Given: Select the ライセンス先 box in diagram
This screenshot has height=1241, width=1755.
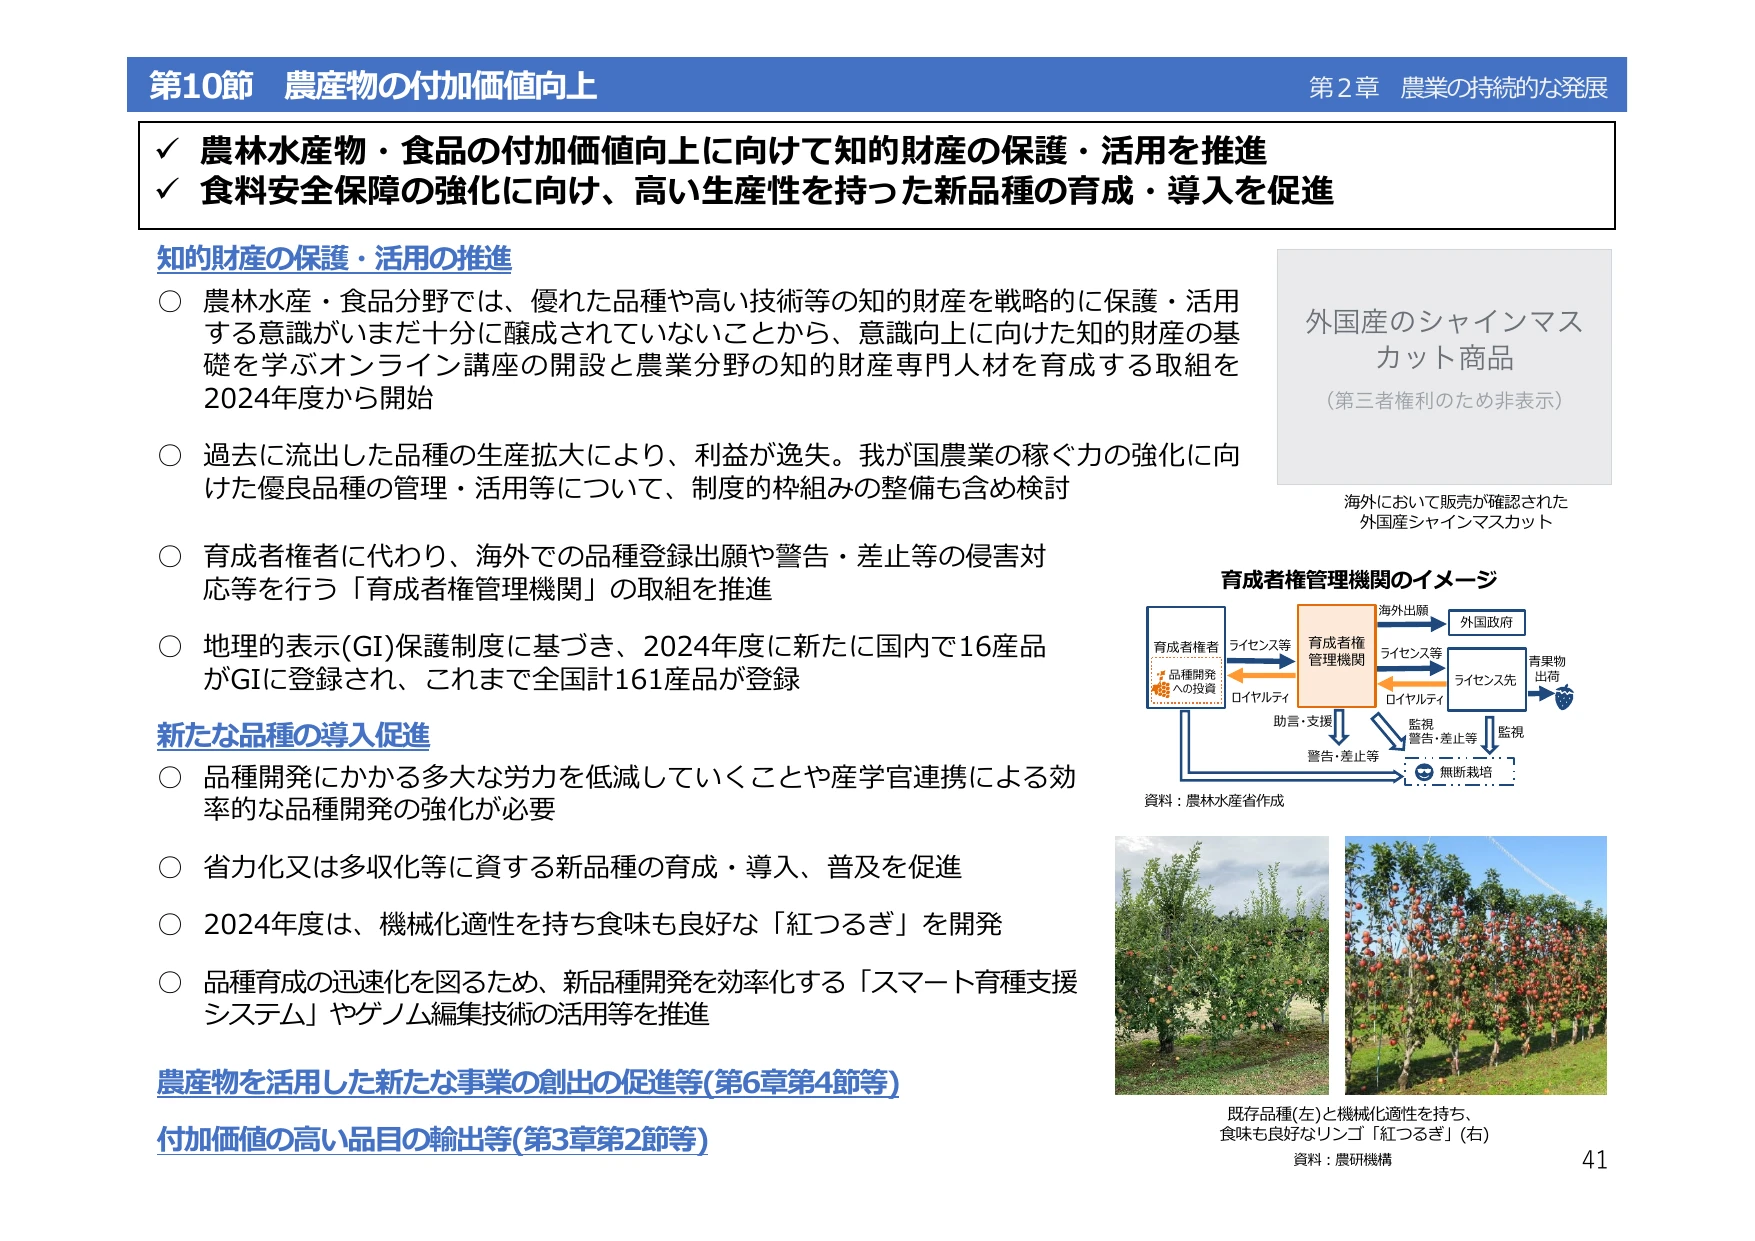Looking at the screenshot, I should click(x=1485, y=680).
